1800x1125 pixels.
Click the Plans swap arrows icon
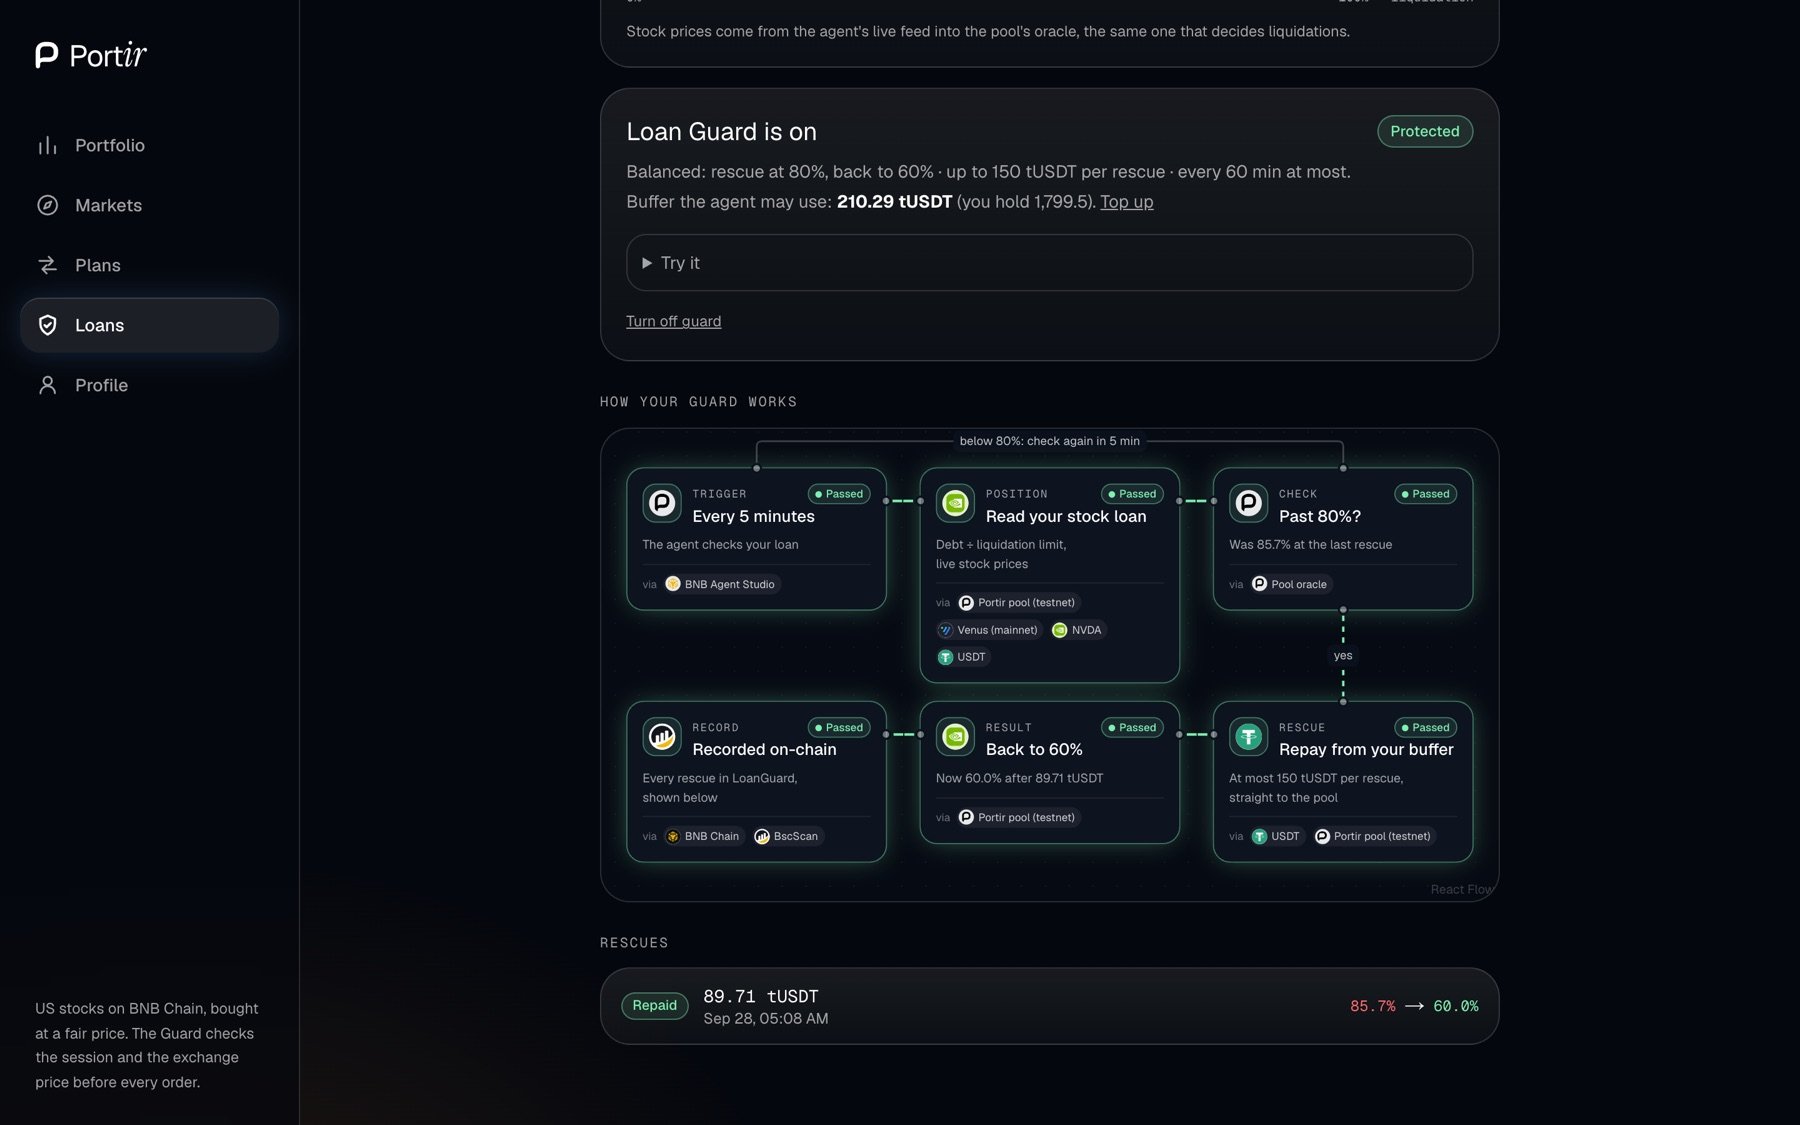pyautogui.click(x=47, y=266)
